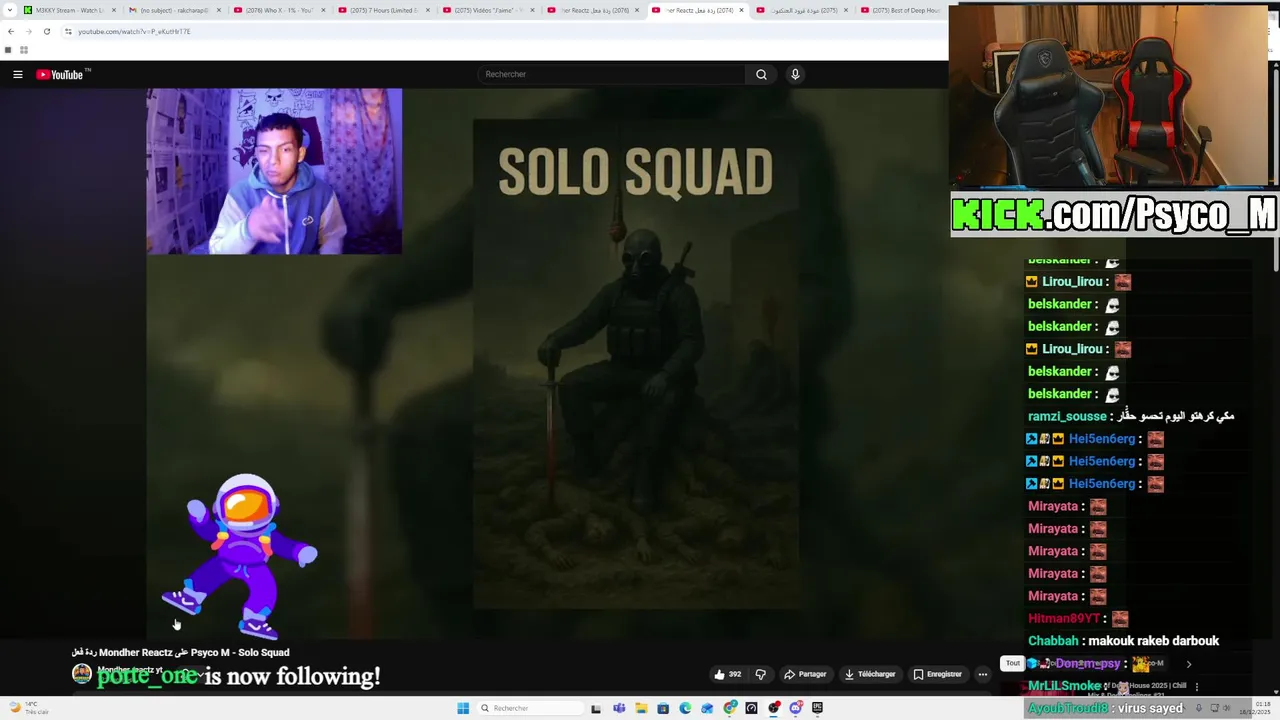Viewport: 1280px width, 720px height.
Task: Click the Télécharger download button
Action: [x=870, y=674]
